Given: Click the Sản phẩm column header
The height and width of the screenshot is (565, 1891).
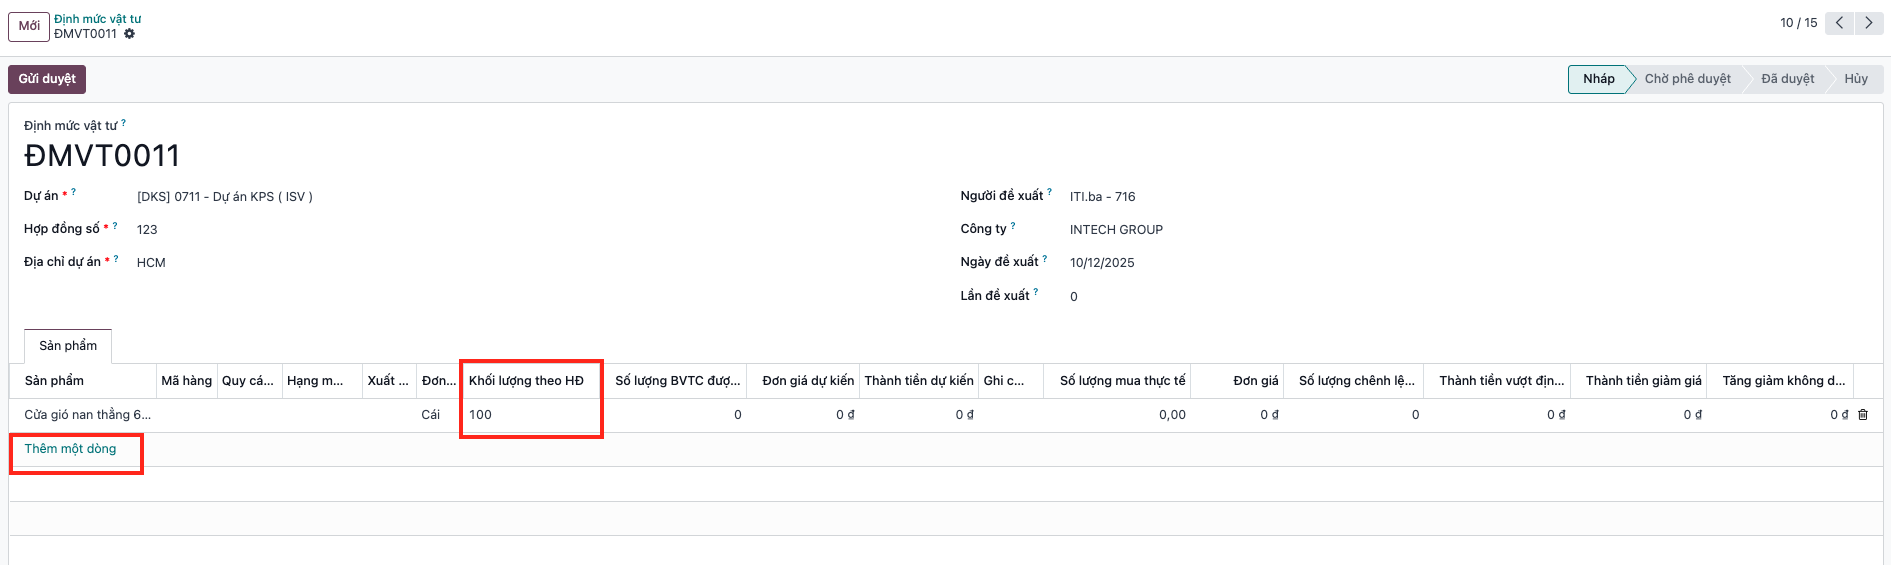Looking at the screenshot, I should click(x=83, y=381).
